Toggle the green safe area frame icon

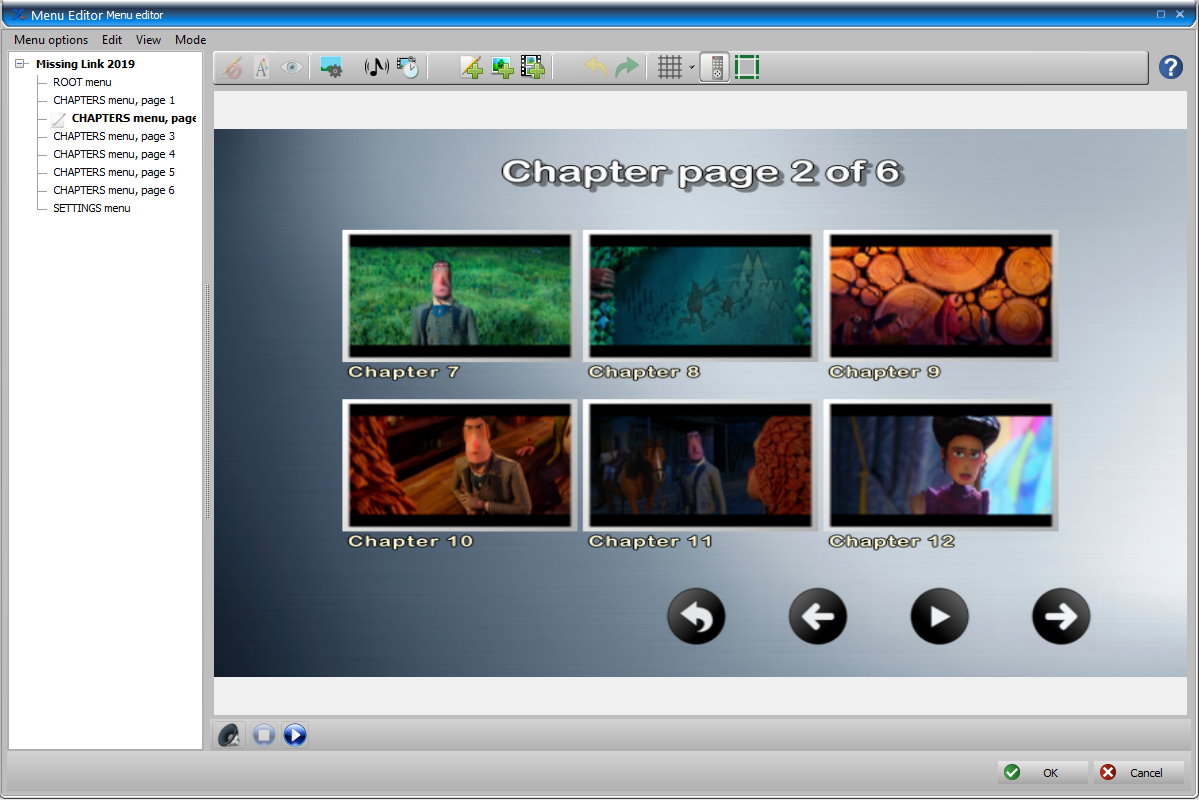pos(747,67)
